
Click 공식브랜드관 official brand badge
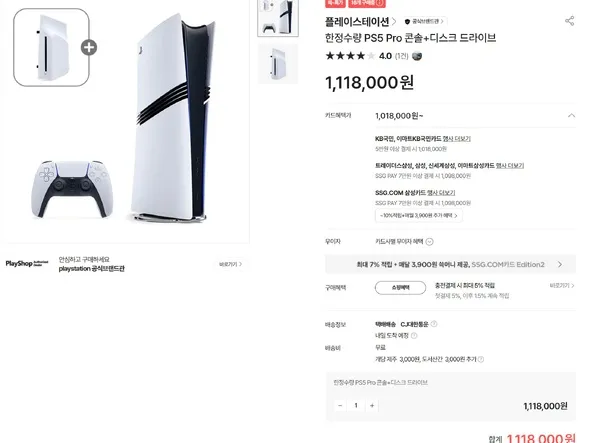pyautogui.click(x=424, y=21)
